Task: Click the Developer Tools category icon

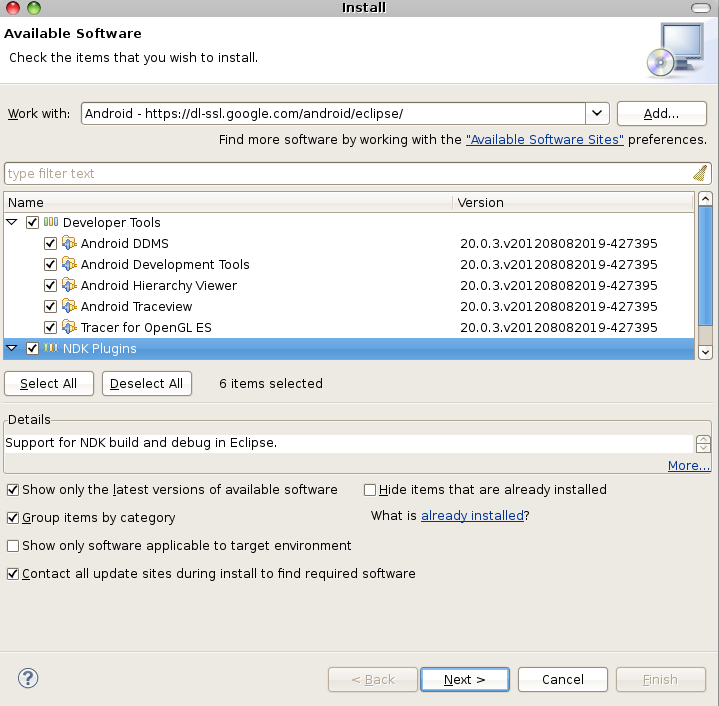Action: pos(51,222)
